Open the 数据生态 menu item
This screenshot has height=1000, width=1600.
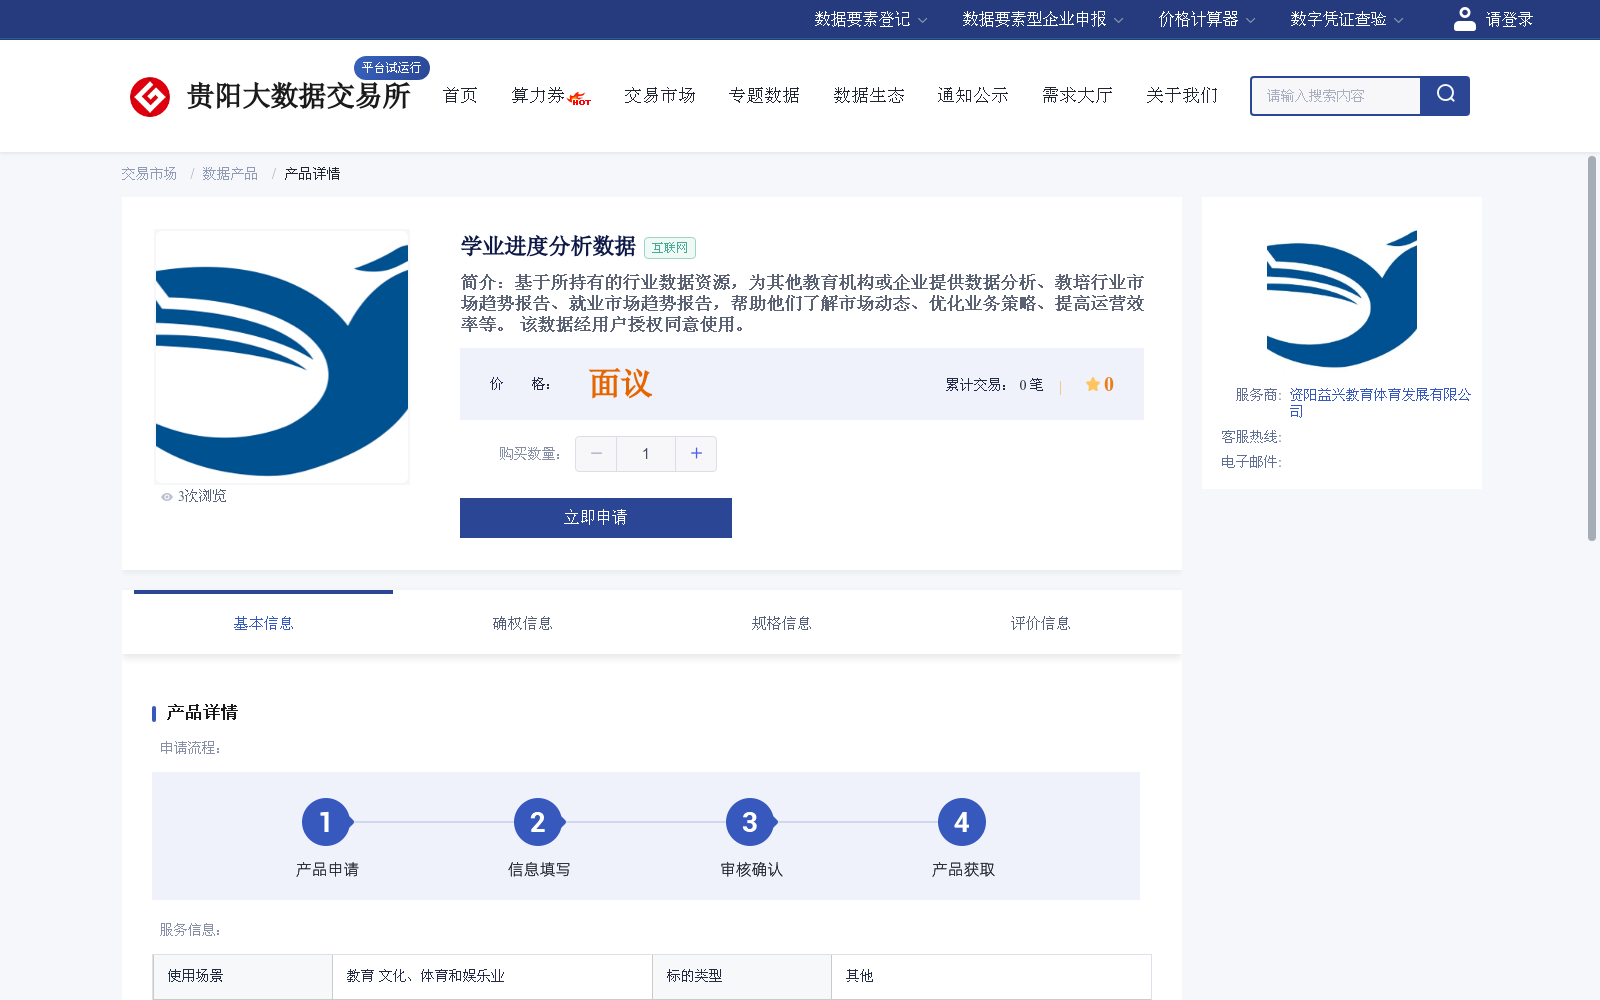point(869,95)
